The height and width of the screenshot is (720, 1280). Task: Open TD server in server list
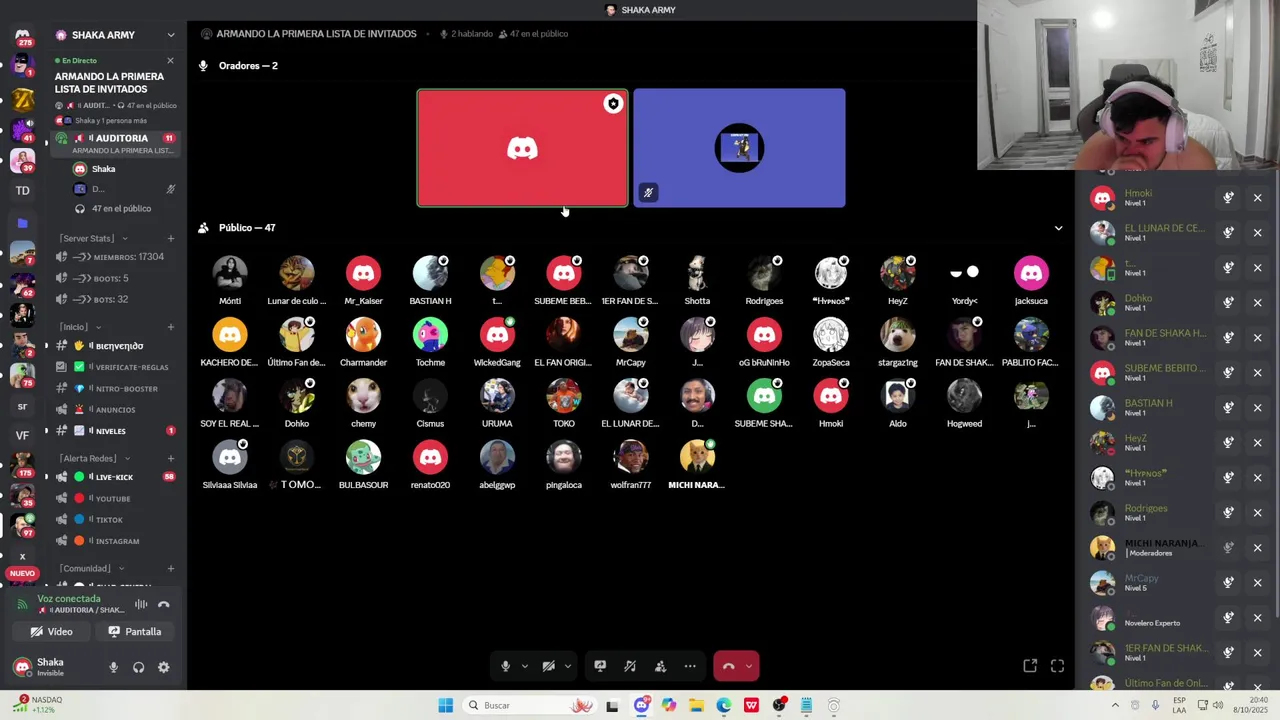pyautogui.click(x=22, y=191)
